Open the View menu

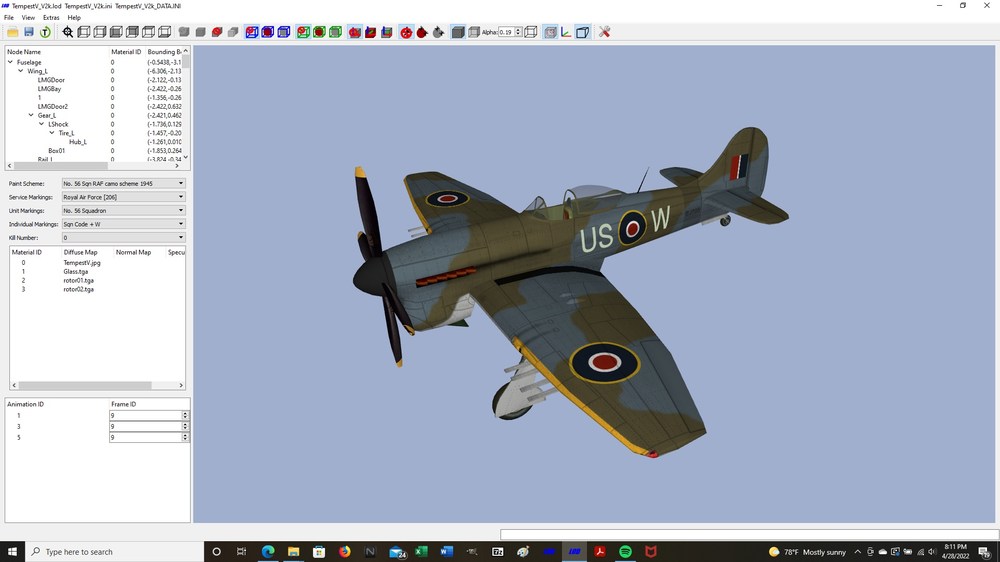pos(28,18)
